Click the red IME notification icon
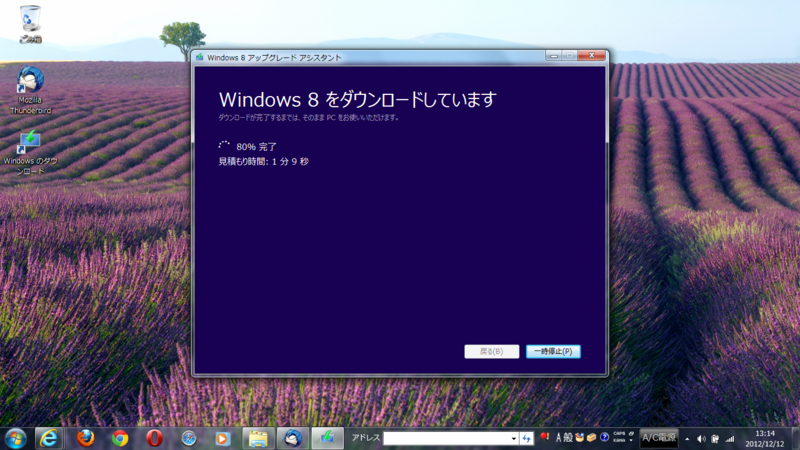800x450 pixels. [544, 437]
